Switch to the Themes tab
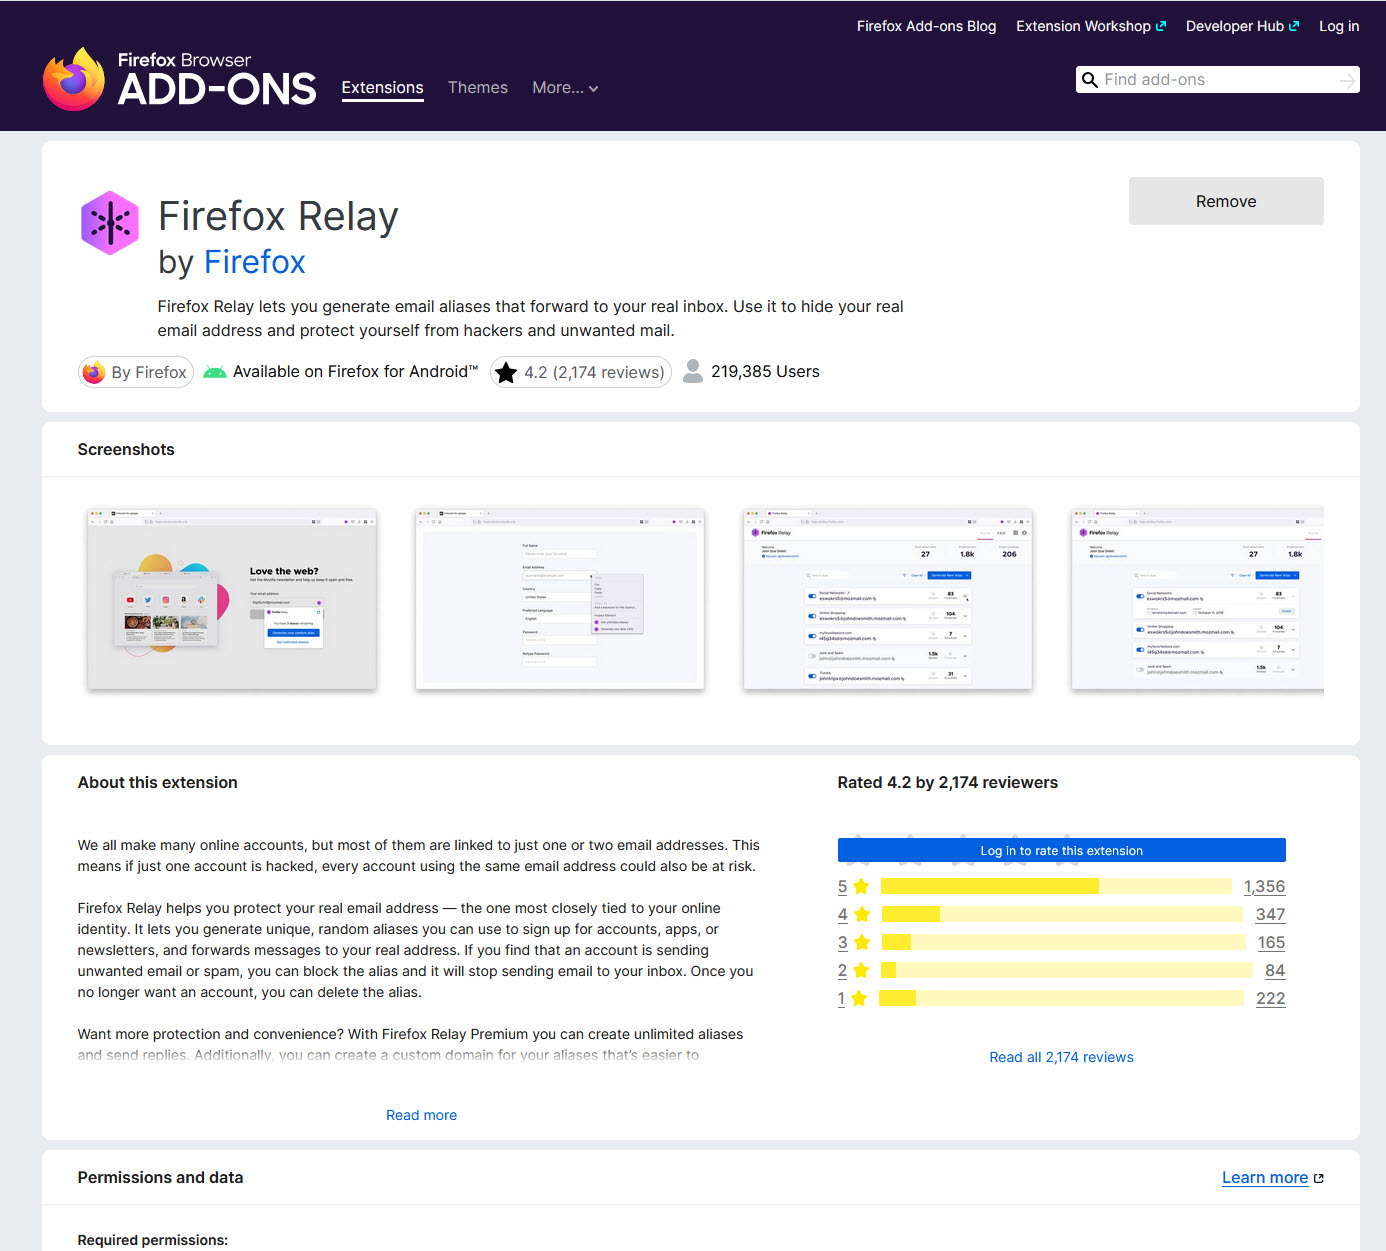Viewport: 1386px width, 1251px height. click(478, 88)
